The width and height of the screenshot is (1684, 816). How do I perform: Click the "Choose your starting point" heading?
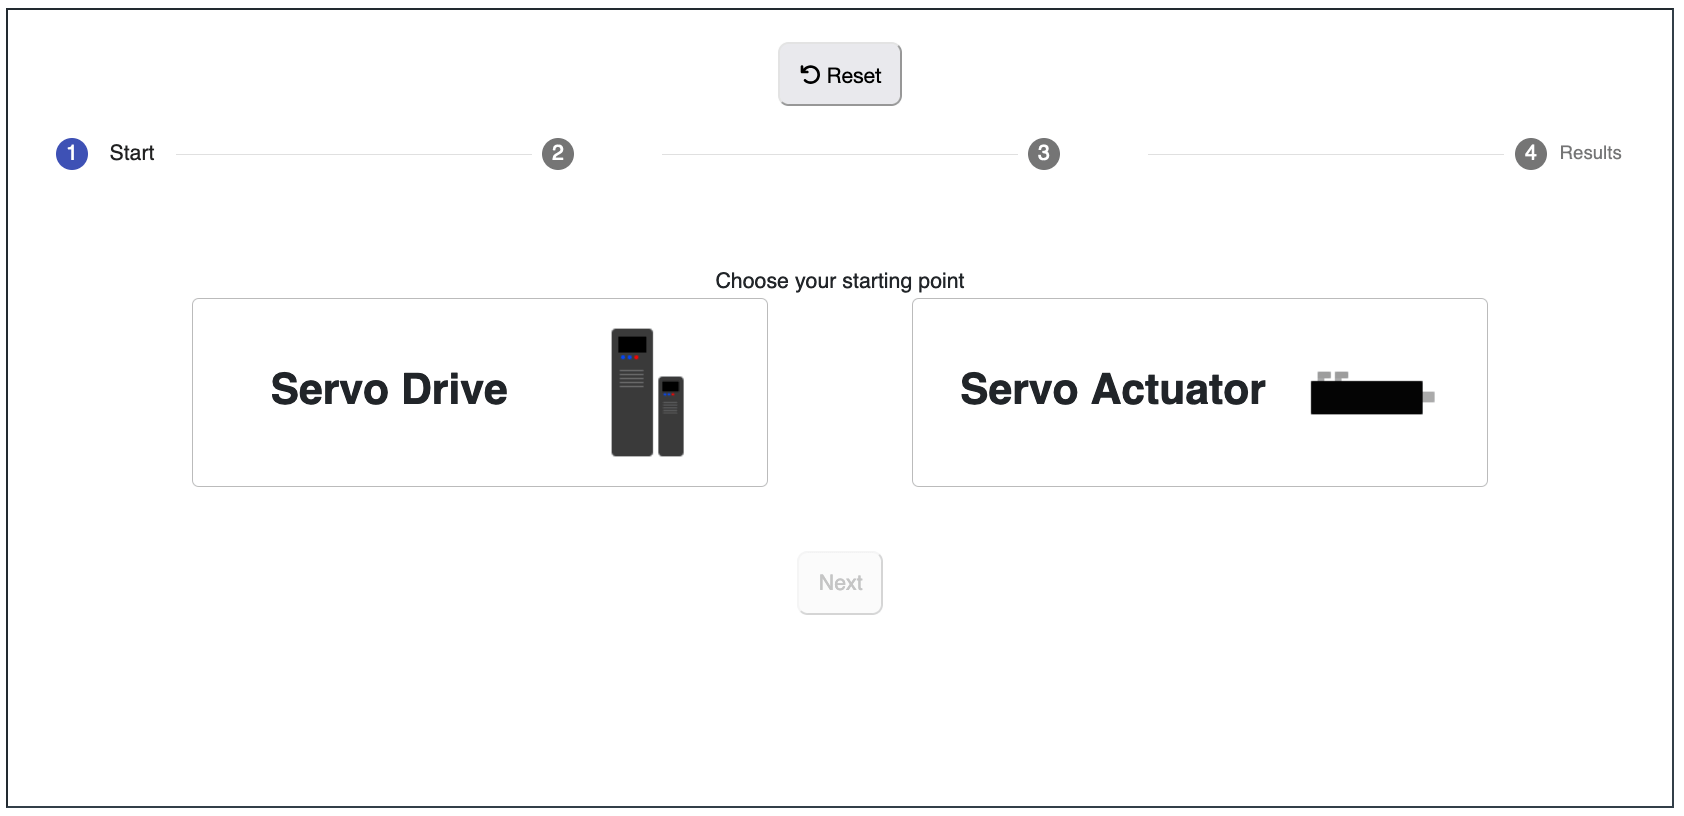pos(840,281)
